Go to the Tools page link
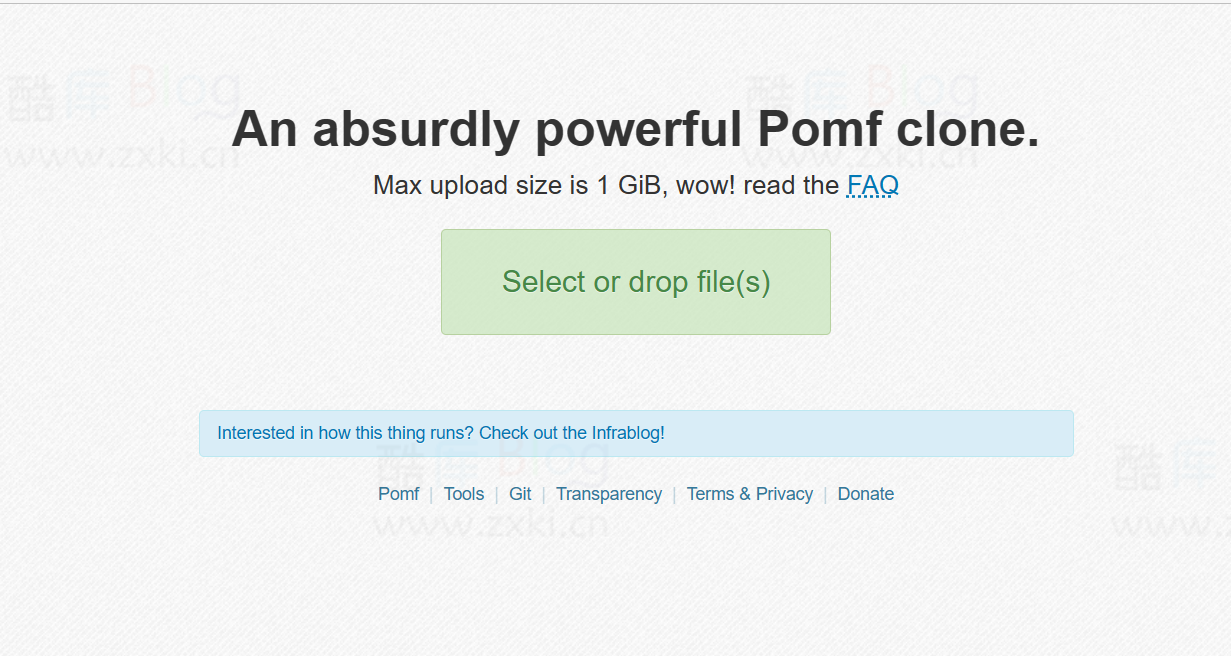 [464, 494]
